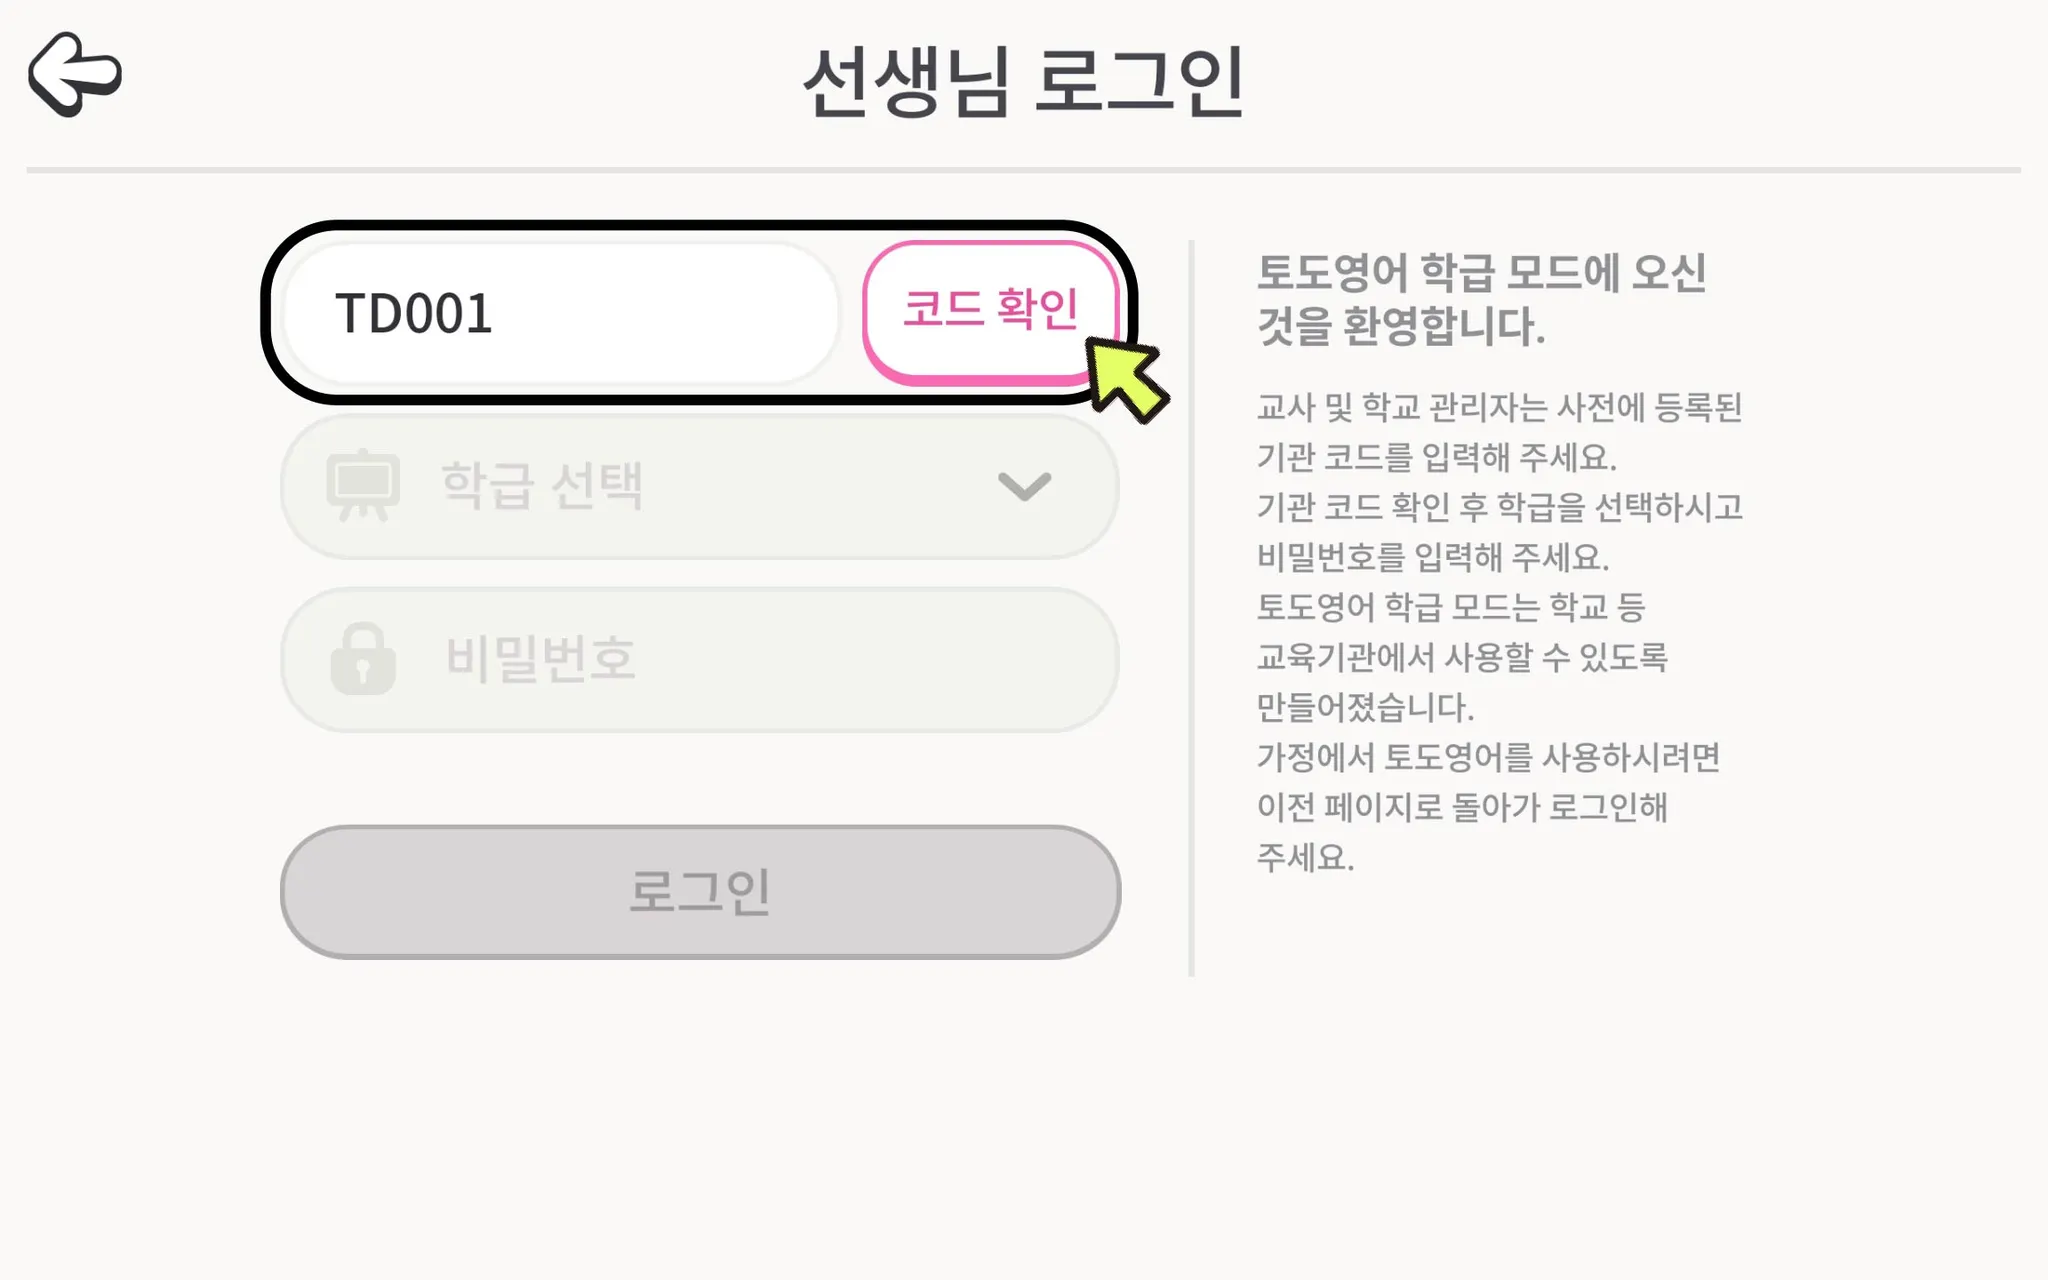Click the line starting 기관 코드 확인 후
The height and width of the screenshot is (1280, 2048).
click(x=1498, y=507)
